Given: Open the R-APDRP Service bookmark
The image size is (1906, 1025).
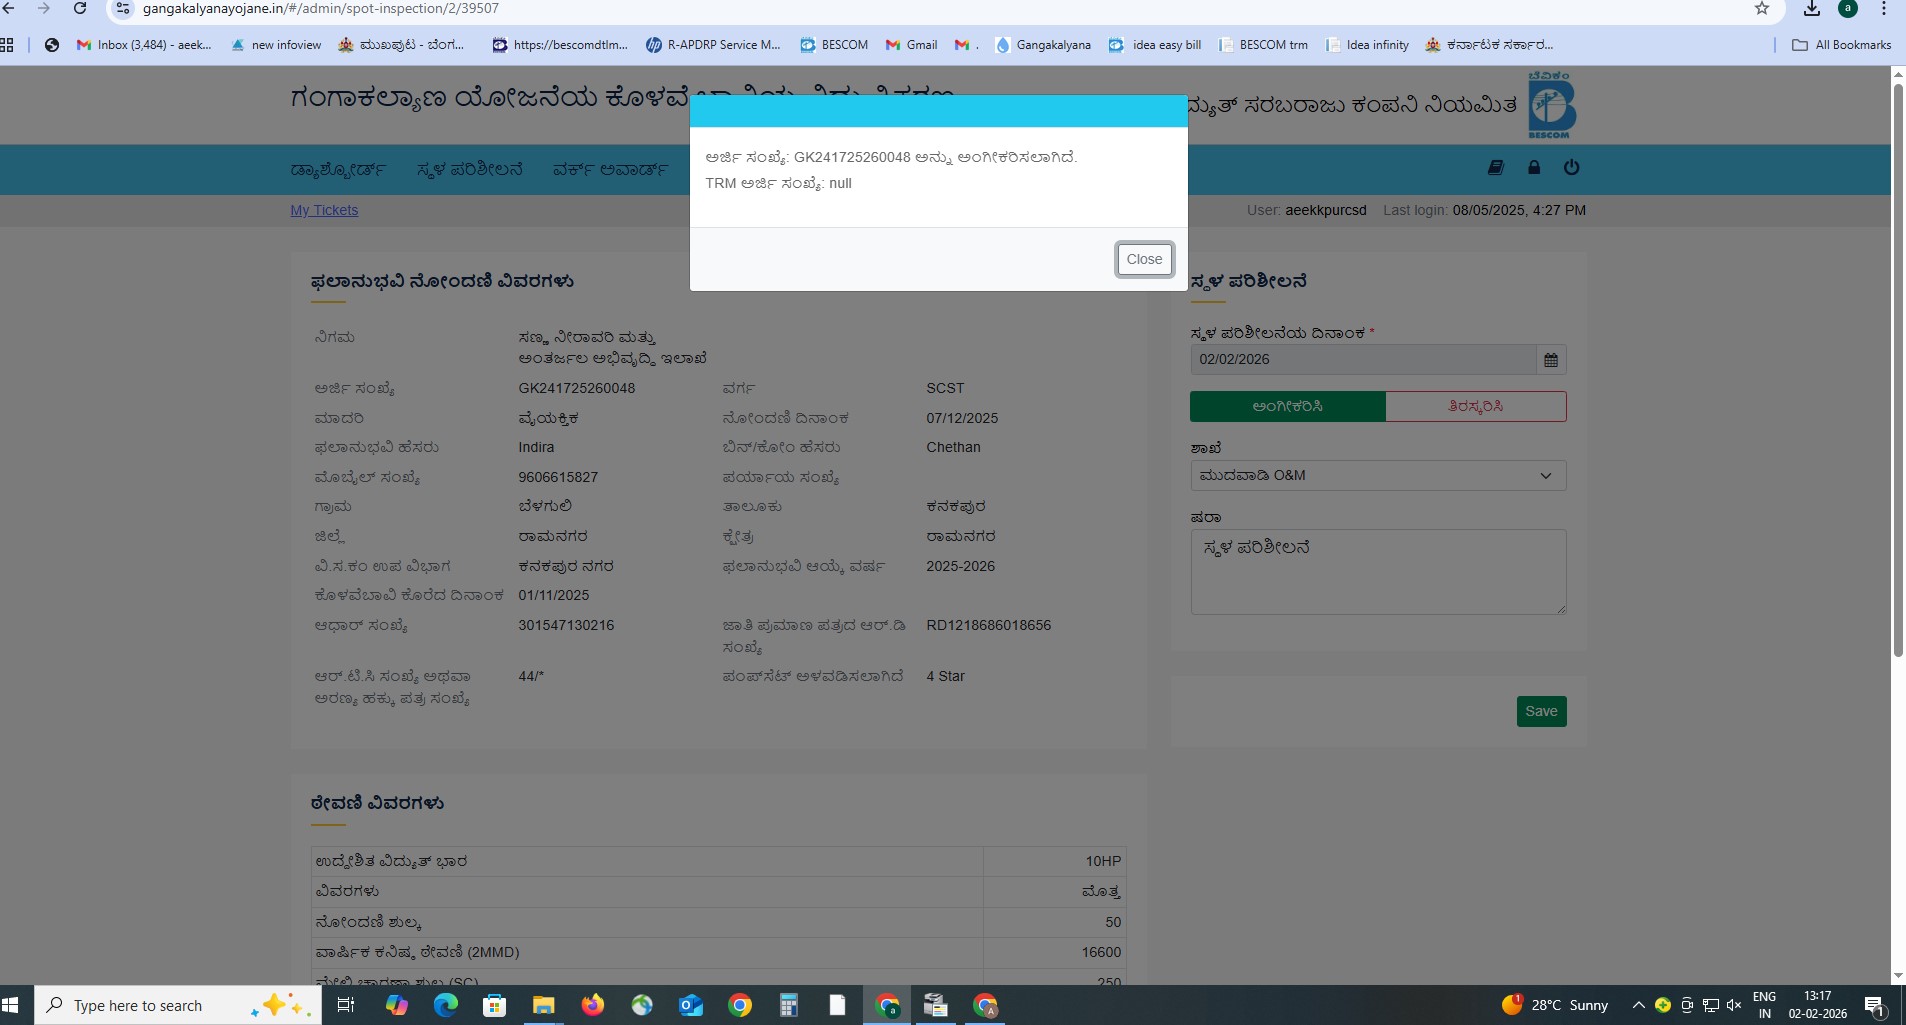Looking at the screenshot, I should coord(713,45).
